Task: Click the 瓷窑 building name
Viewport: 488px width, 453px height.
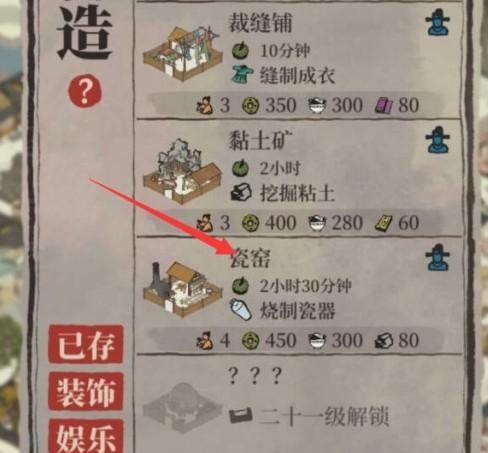Action: coord(250,258)
